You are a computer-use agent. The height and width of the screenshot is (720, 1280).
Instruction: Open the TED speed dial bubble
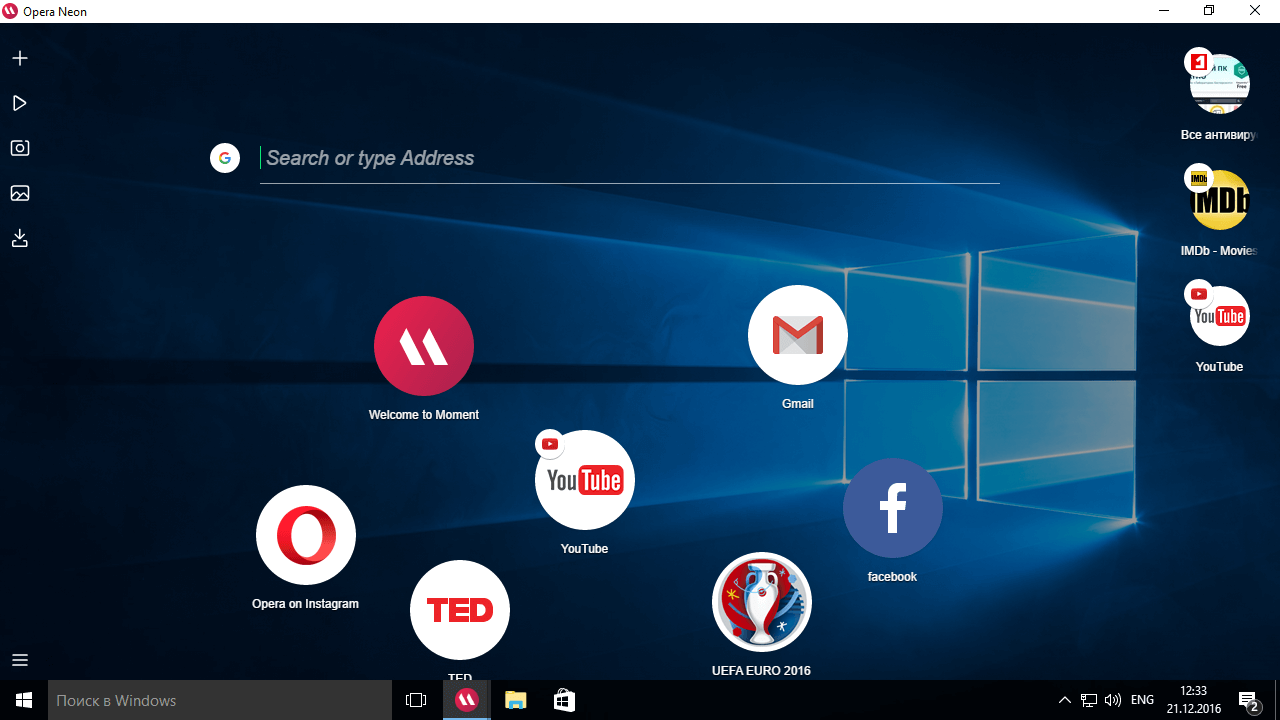[x=460, y=609]
